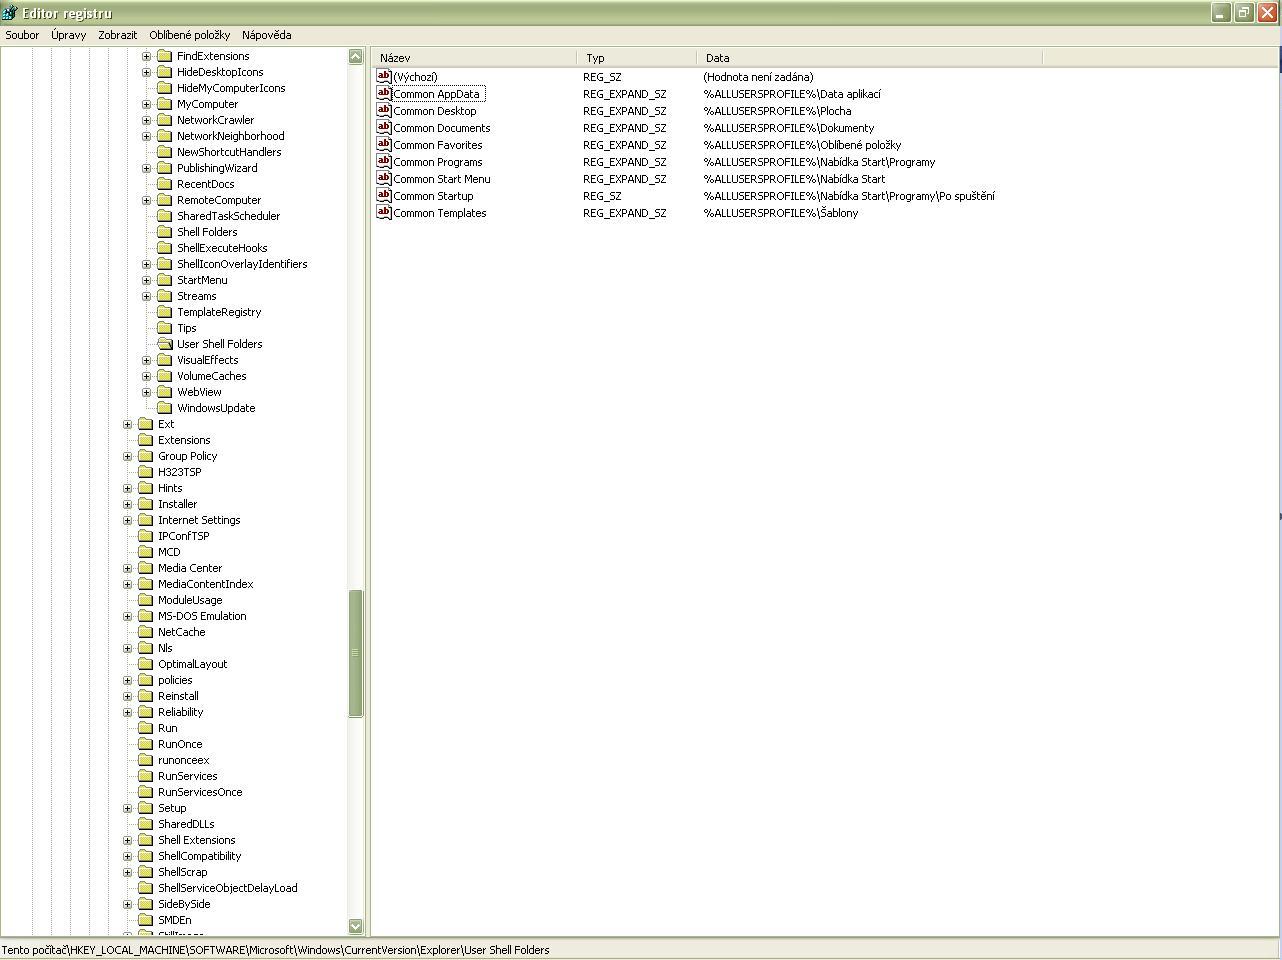Viewport: 1282px width, 960px height.
Task: Open the Nápověda menu
Action: (267, 35)
